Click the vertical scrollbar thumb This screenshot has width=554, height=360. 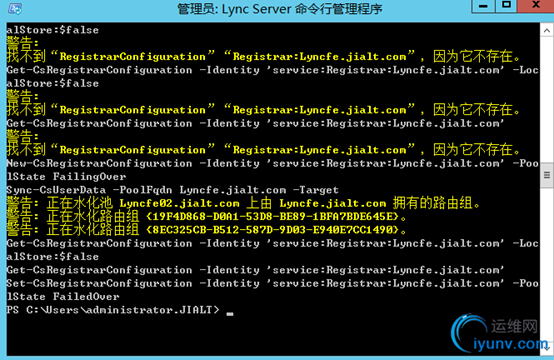547,175
